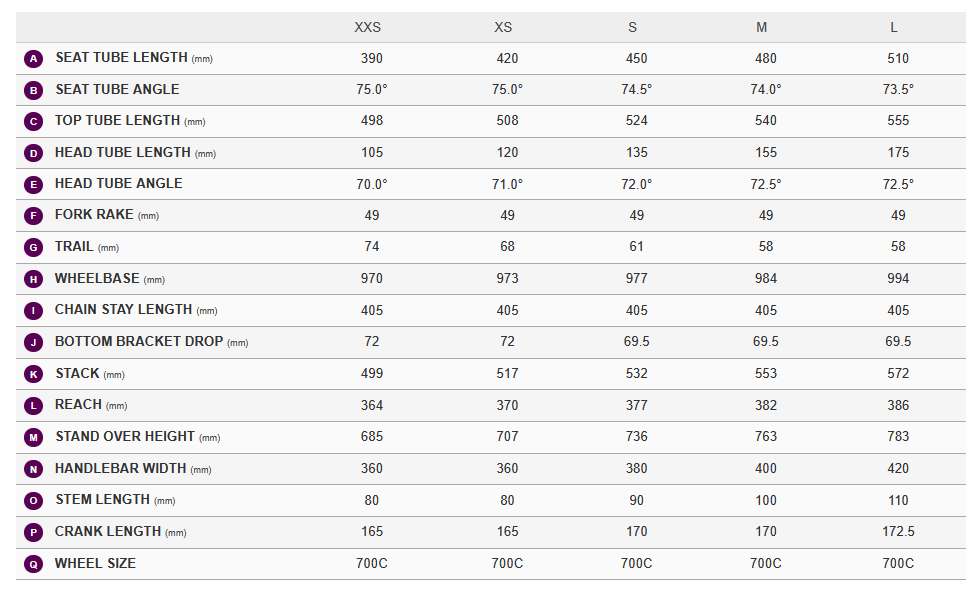Click the letter C top tube icon
Viewport: 976px width, 598px height.
click(x=33, y=122)
